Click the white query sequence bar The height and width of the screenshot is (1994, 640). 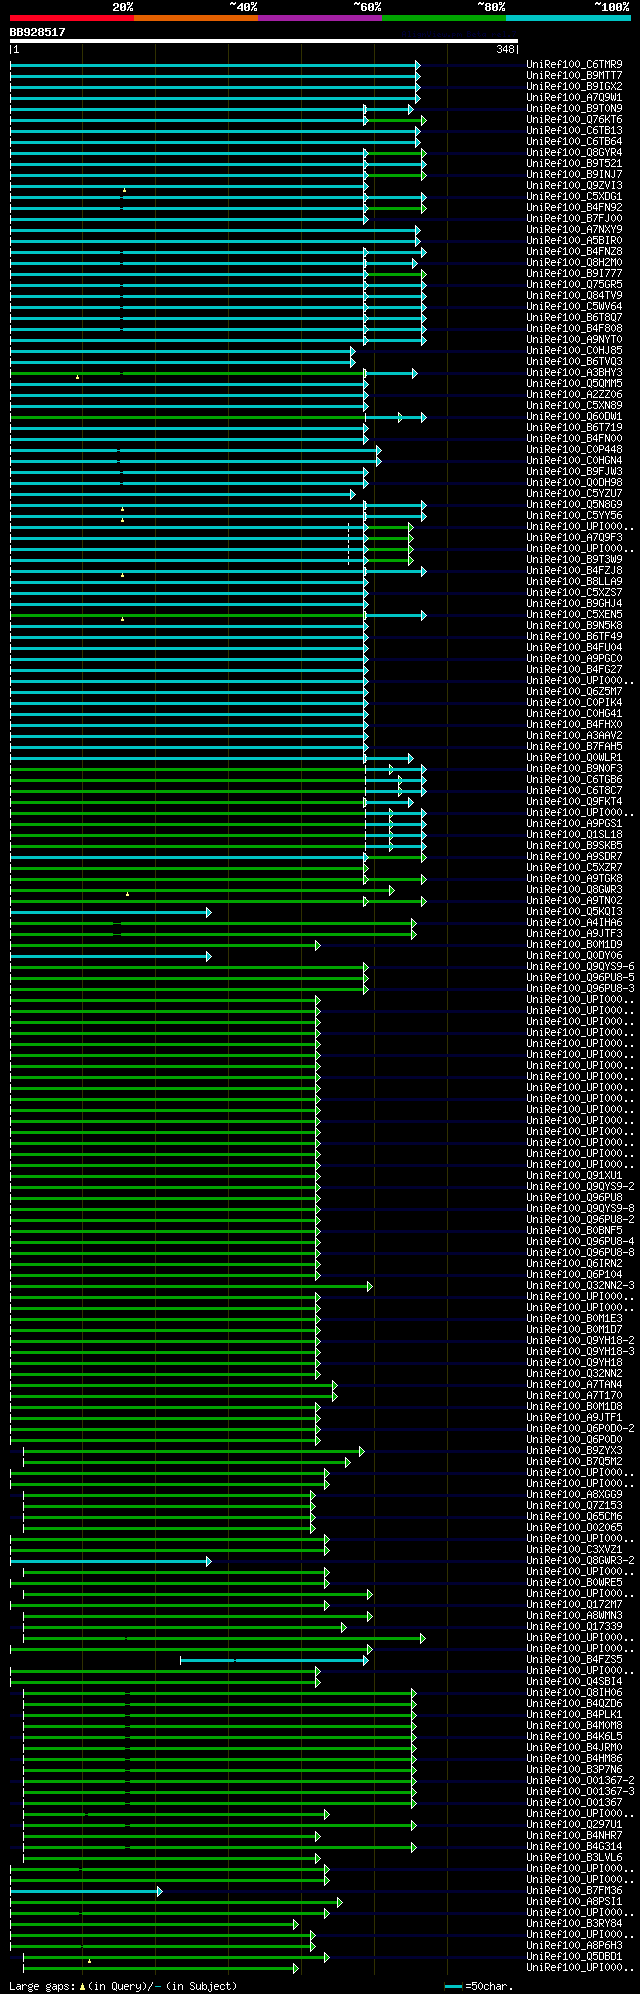tap(264, 41)
